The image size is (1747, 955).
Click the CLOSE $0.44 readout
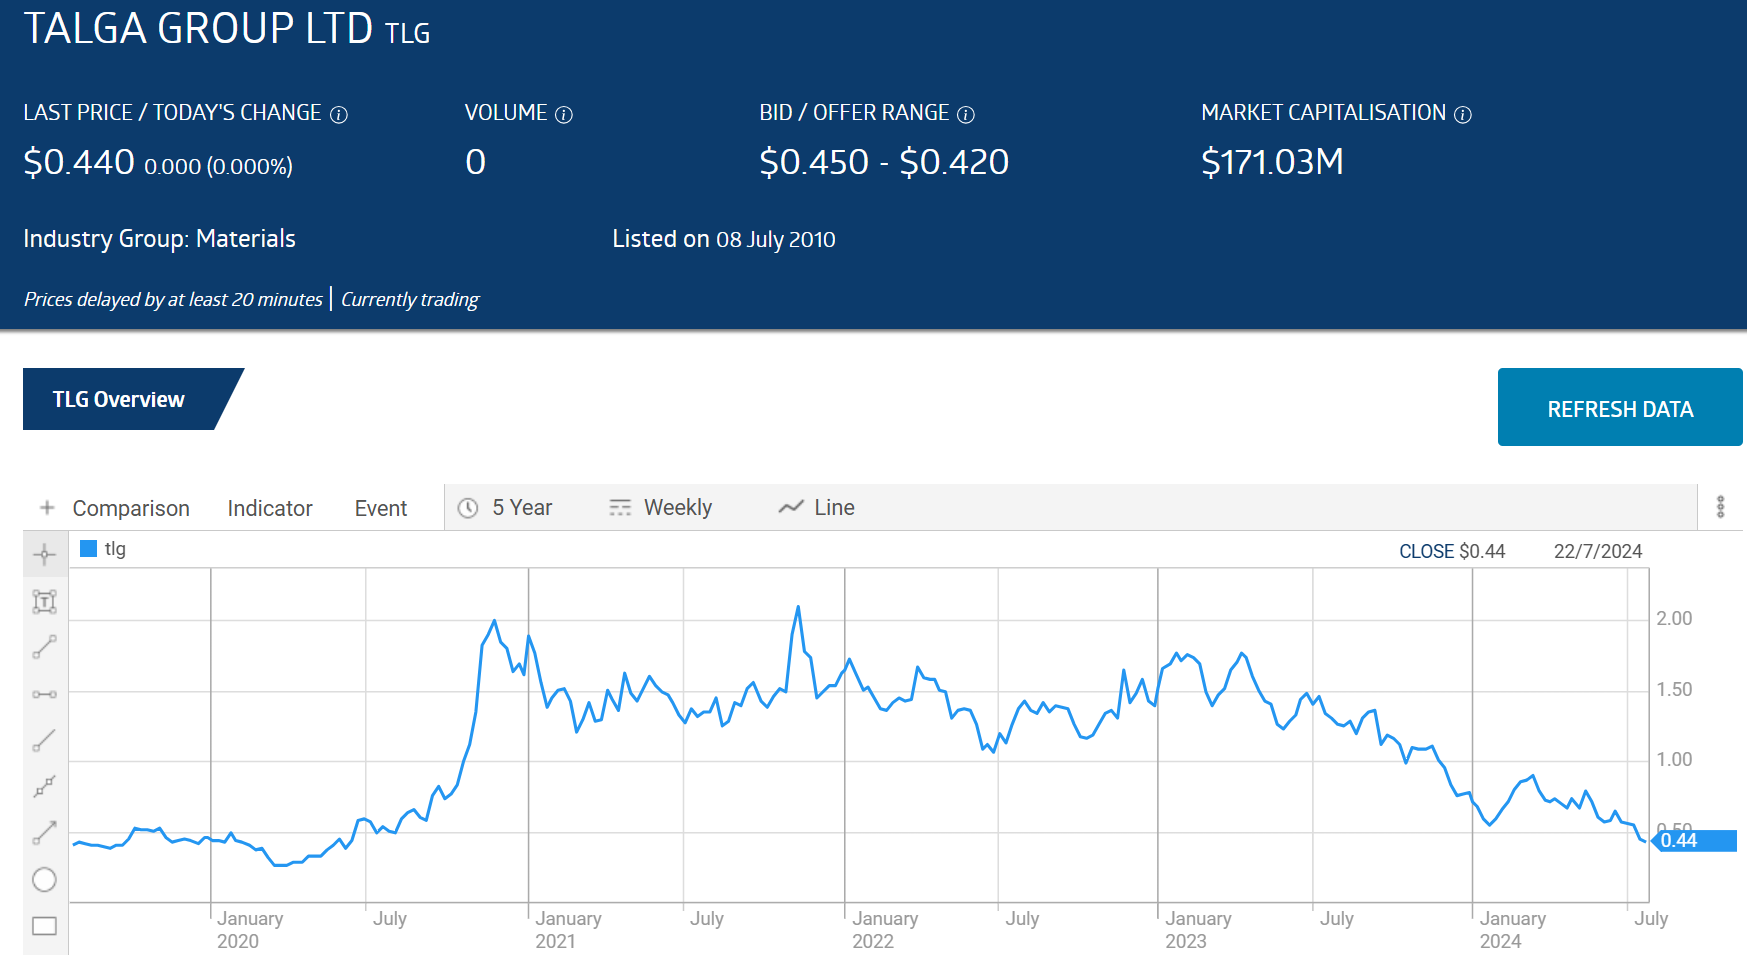coord(1452,551)
